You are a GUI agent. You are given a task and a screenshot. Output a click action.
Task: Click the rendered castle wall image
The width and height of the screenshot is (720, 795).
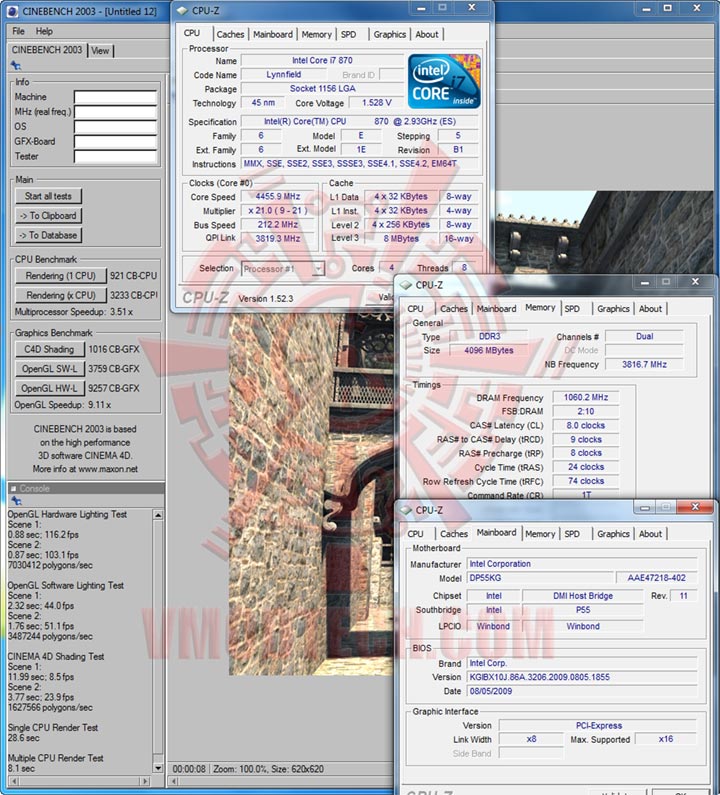(x=311, y=494)
